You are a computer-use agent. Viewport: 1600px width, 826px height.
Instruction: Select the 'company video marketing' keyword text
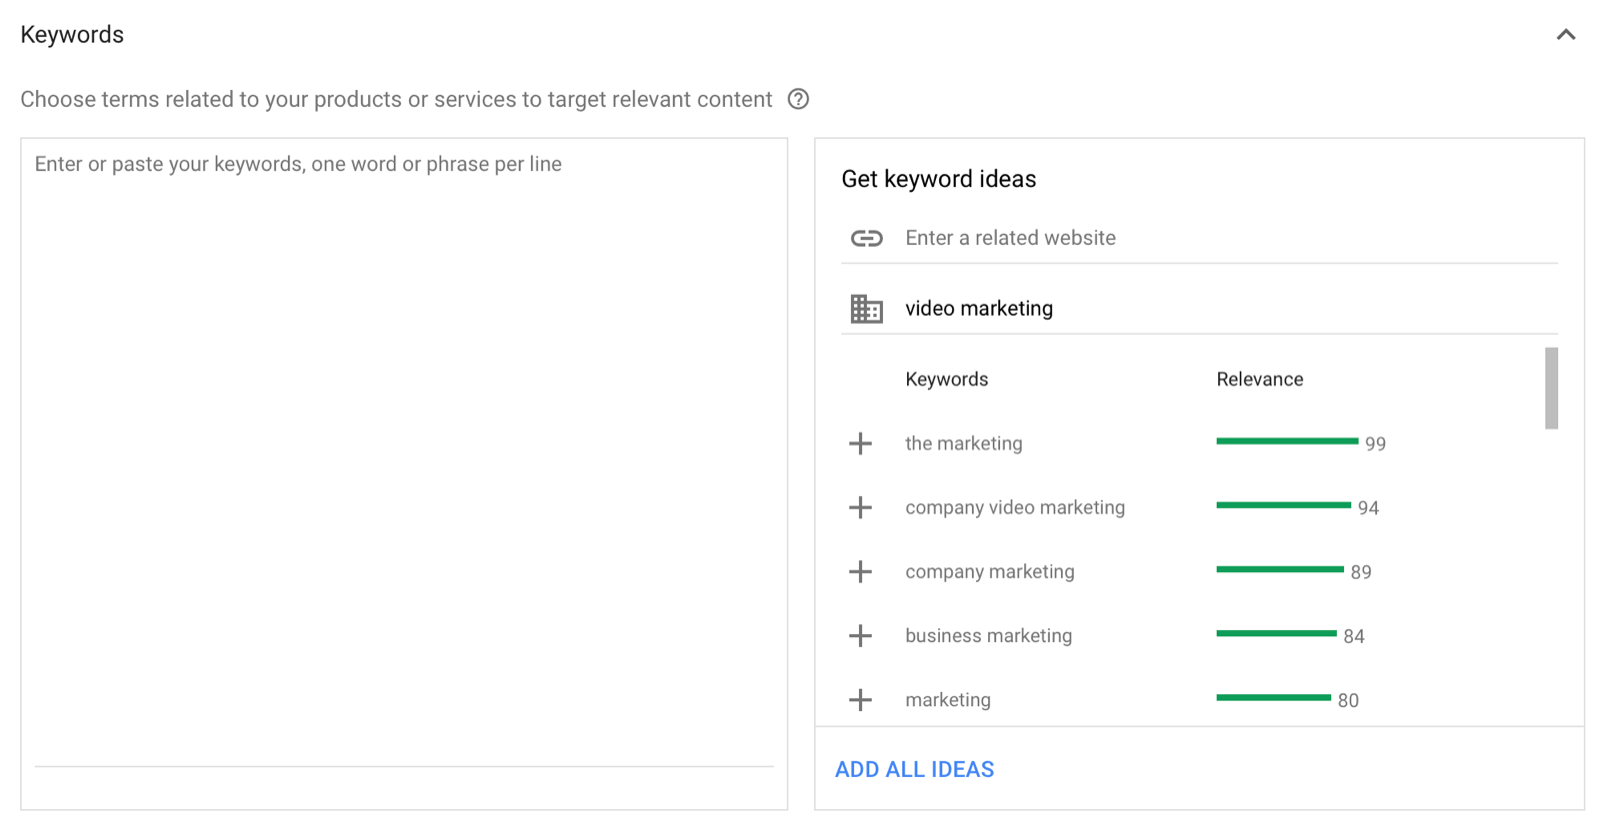point(1014,508)
